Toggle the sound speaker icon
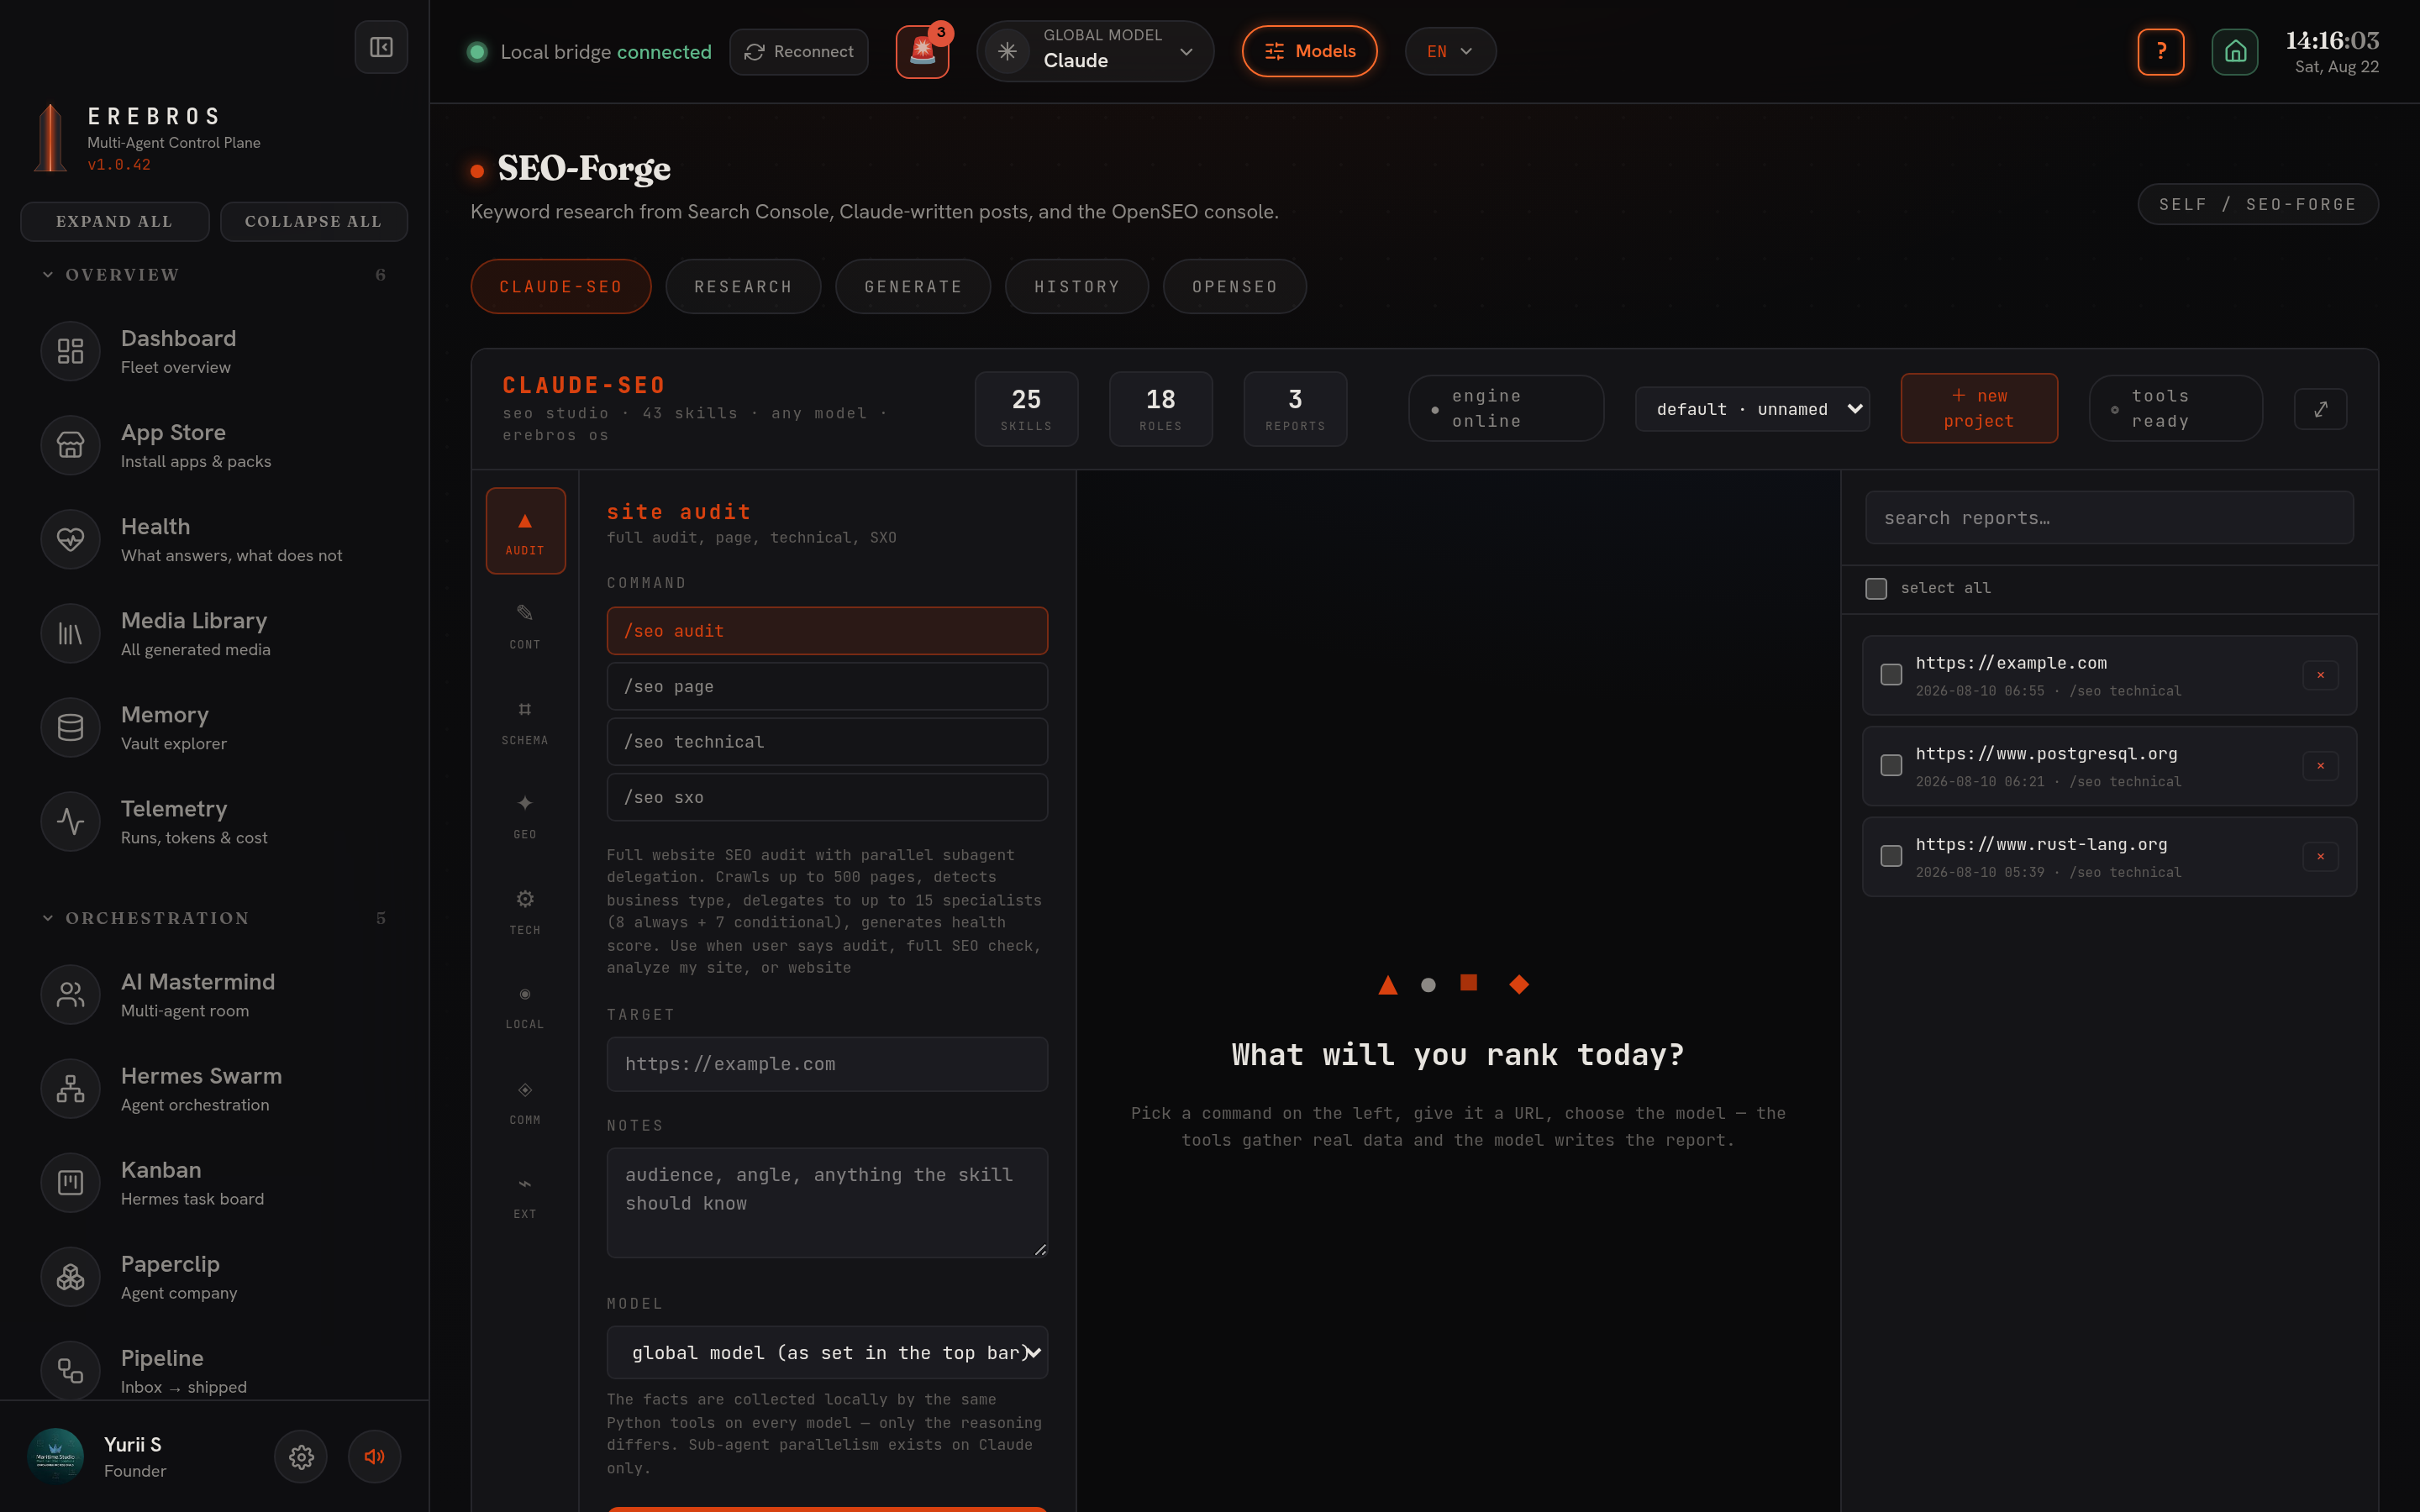The image size is (2420, 1512). click(x=375, y=1456)
